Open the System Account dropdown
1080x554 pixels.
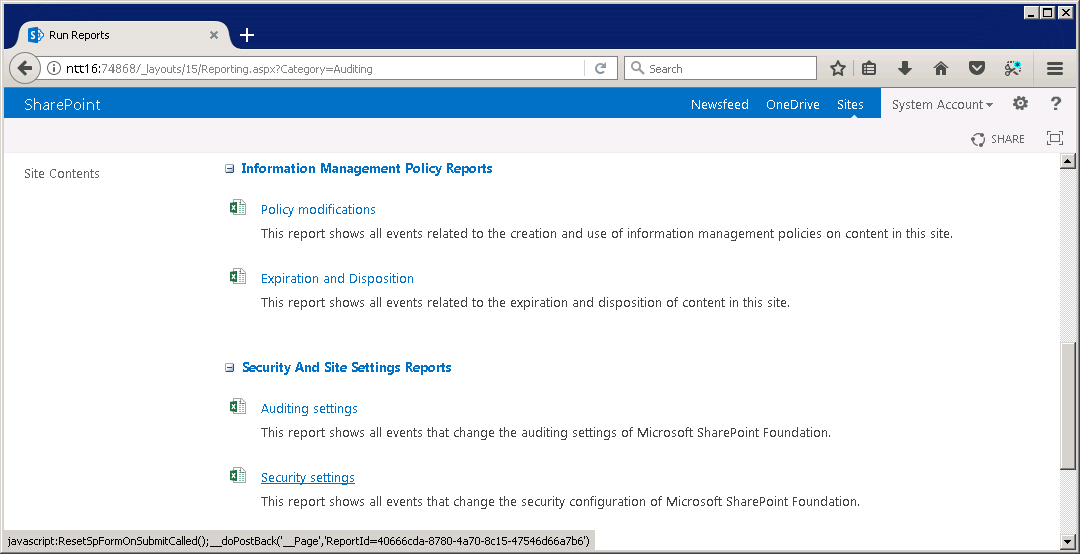(942, 105)
